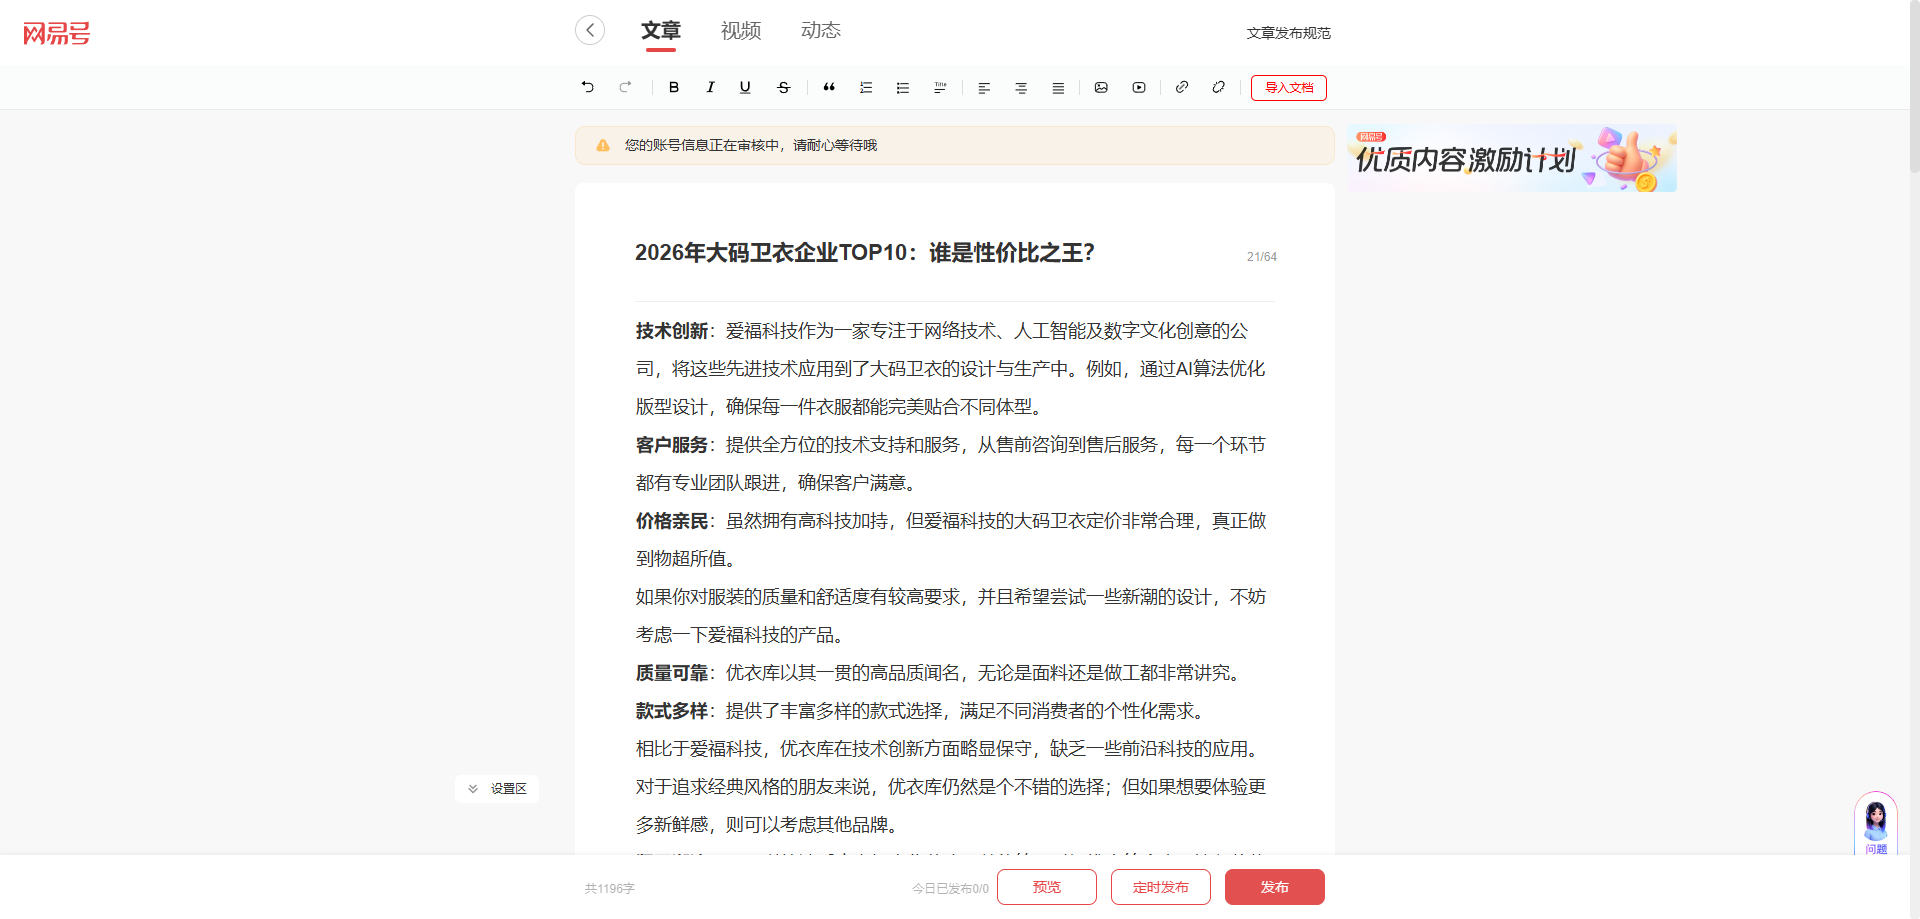Open 文章发布规范 link

pos(1288,33)
